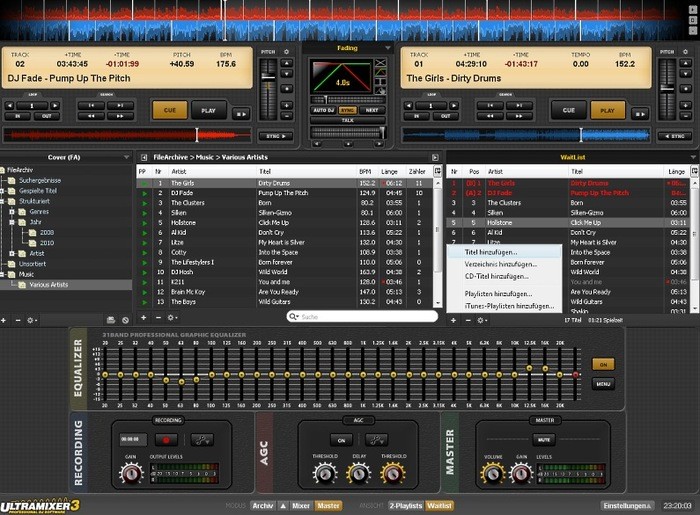
Task: Jump to previous track on DJ Fade deck search
Action: (91, 106)
